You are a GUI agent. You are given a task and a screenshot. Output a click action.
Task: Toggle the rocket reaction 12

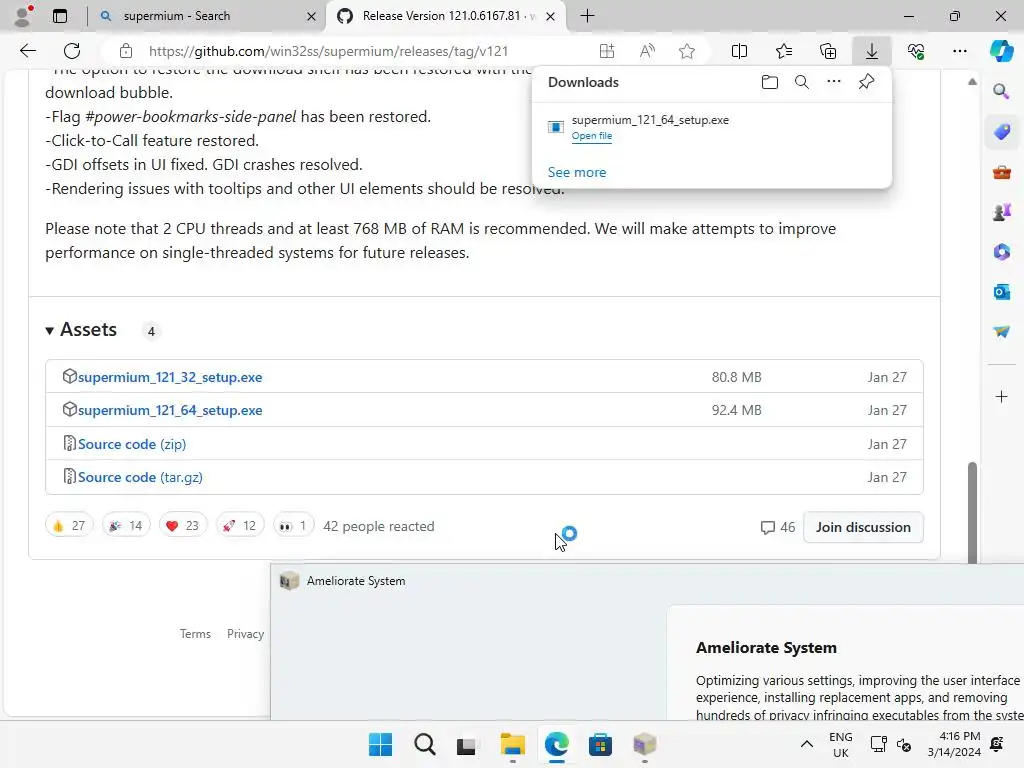tap(240, 526)
